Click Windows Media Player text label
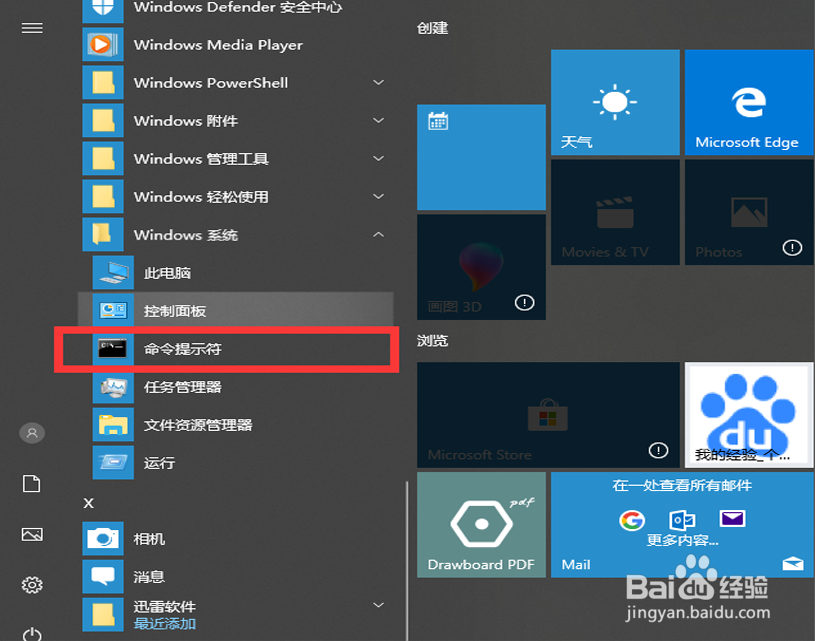The height and width of the screenshot is (641, 815). point(218,45)
